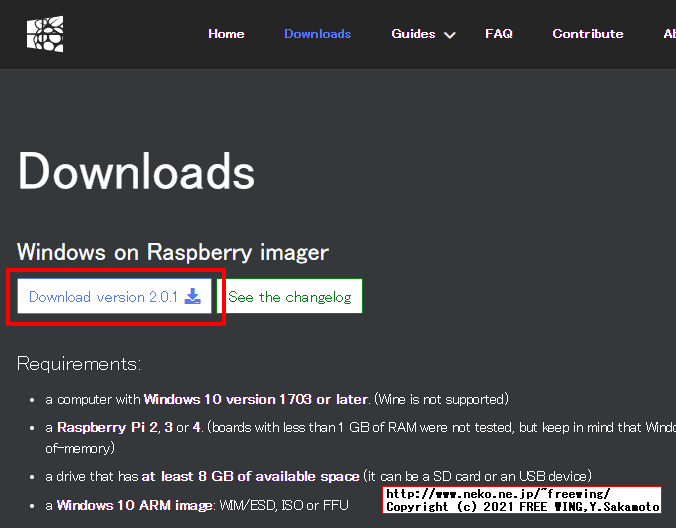Screen dimensions: 676x528
Task: Click the text WIM/ESD, ISO or FFU
Action: click(284, 505)
